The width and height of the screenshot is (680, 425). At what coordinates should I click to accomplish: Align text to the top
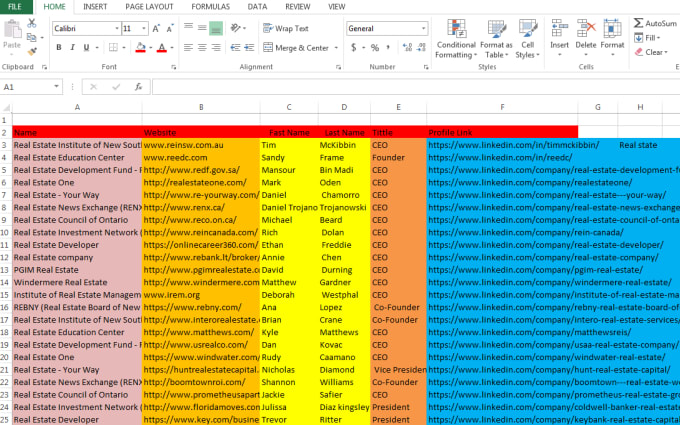(x=188, y=28)
